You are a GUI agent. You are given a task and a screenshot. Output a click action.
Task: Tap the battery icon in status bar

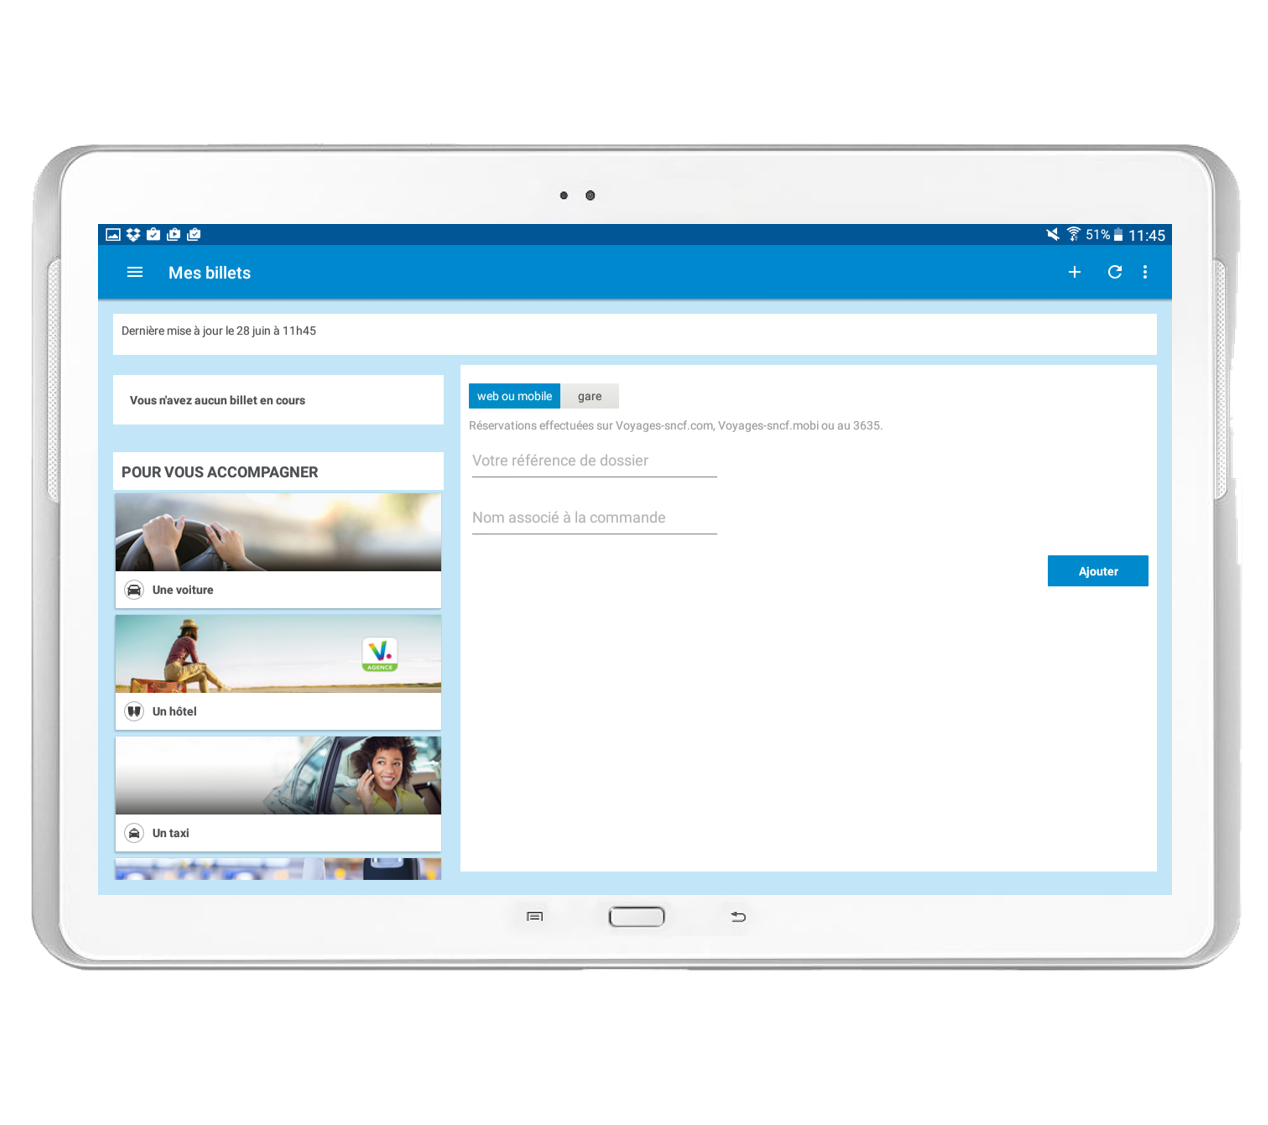tap(1118, 235)
